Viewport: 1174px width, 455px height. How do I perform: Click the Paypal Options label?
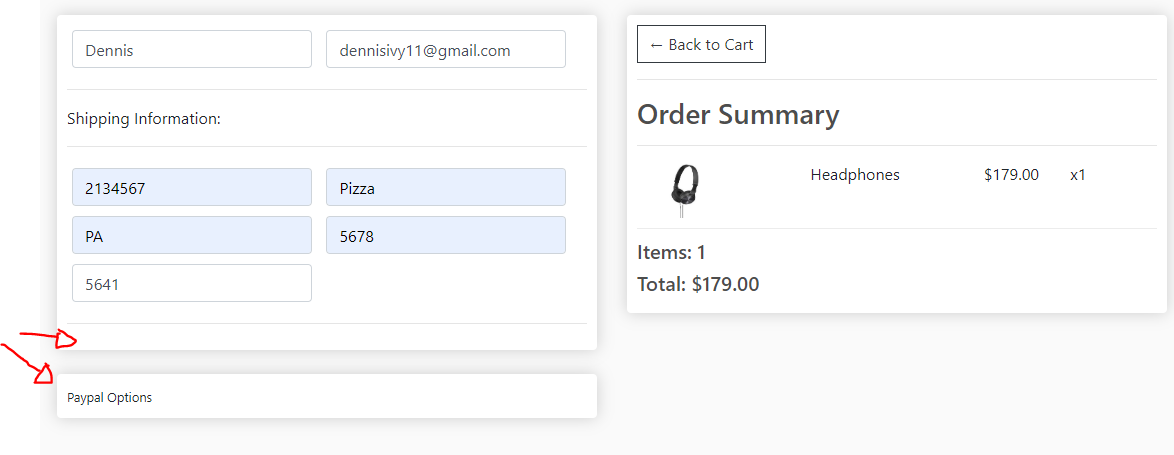click(109, 397)
